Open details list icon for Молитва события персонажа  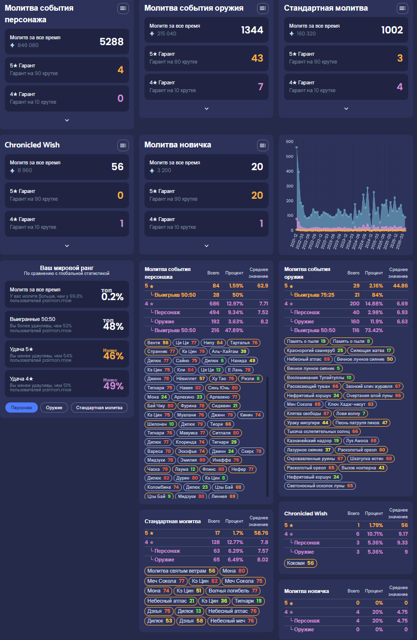click(x=123, y=8)
